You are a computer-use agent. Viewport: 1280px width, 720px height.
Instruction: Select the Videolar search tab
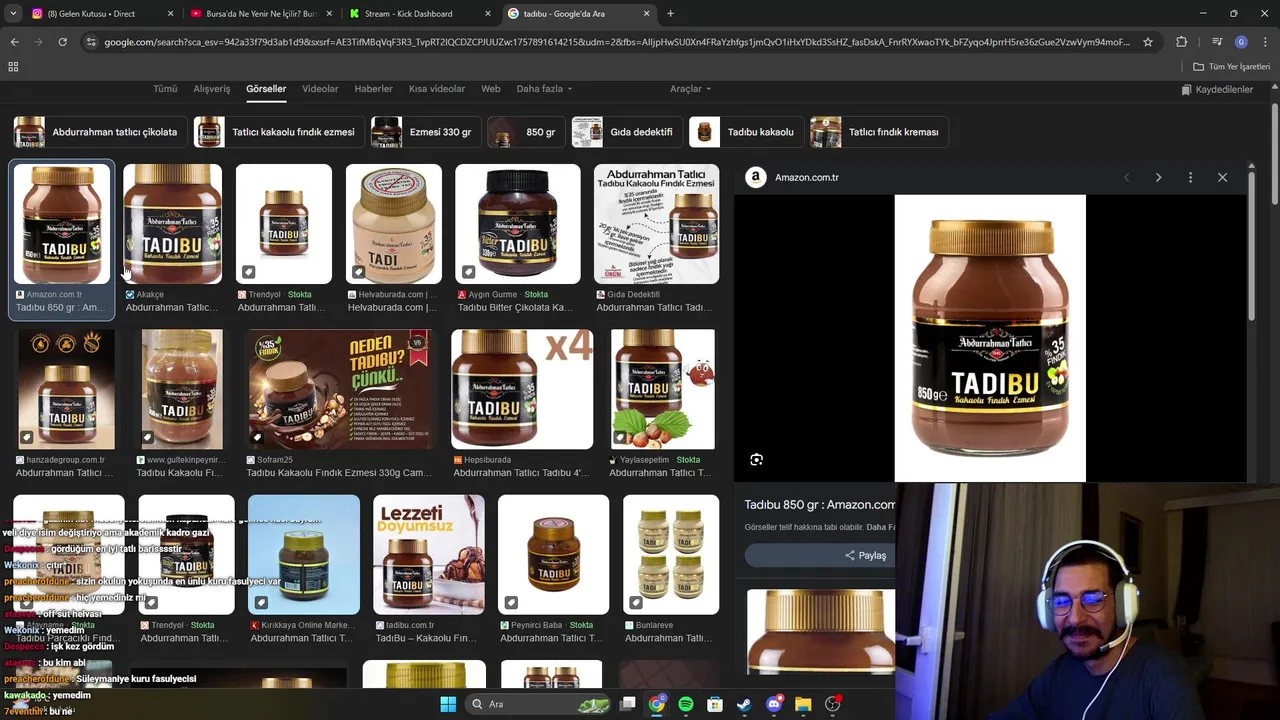point(320,89)
